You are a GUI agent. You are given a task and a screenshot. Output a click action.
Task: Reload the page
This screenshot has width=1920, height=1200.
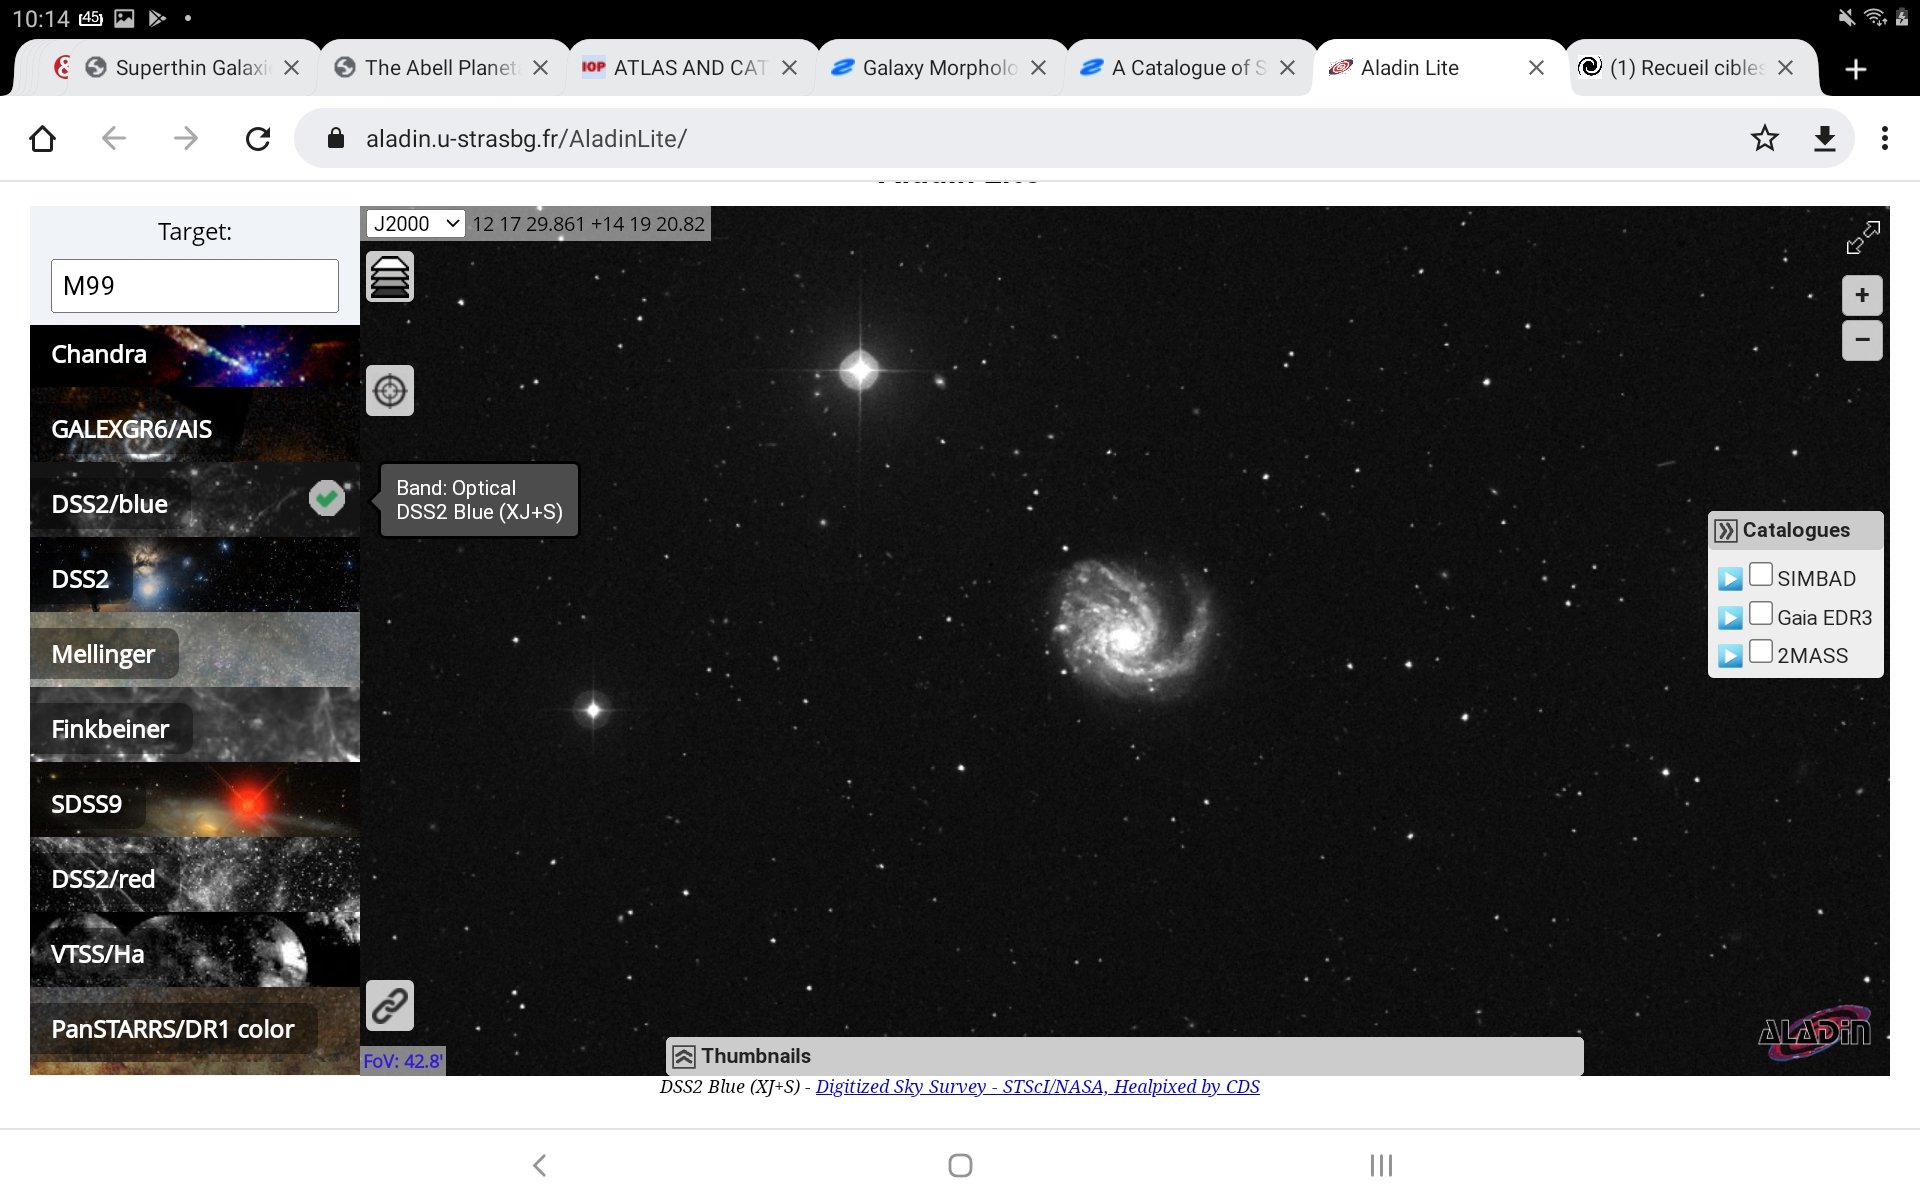coord(258,138)
